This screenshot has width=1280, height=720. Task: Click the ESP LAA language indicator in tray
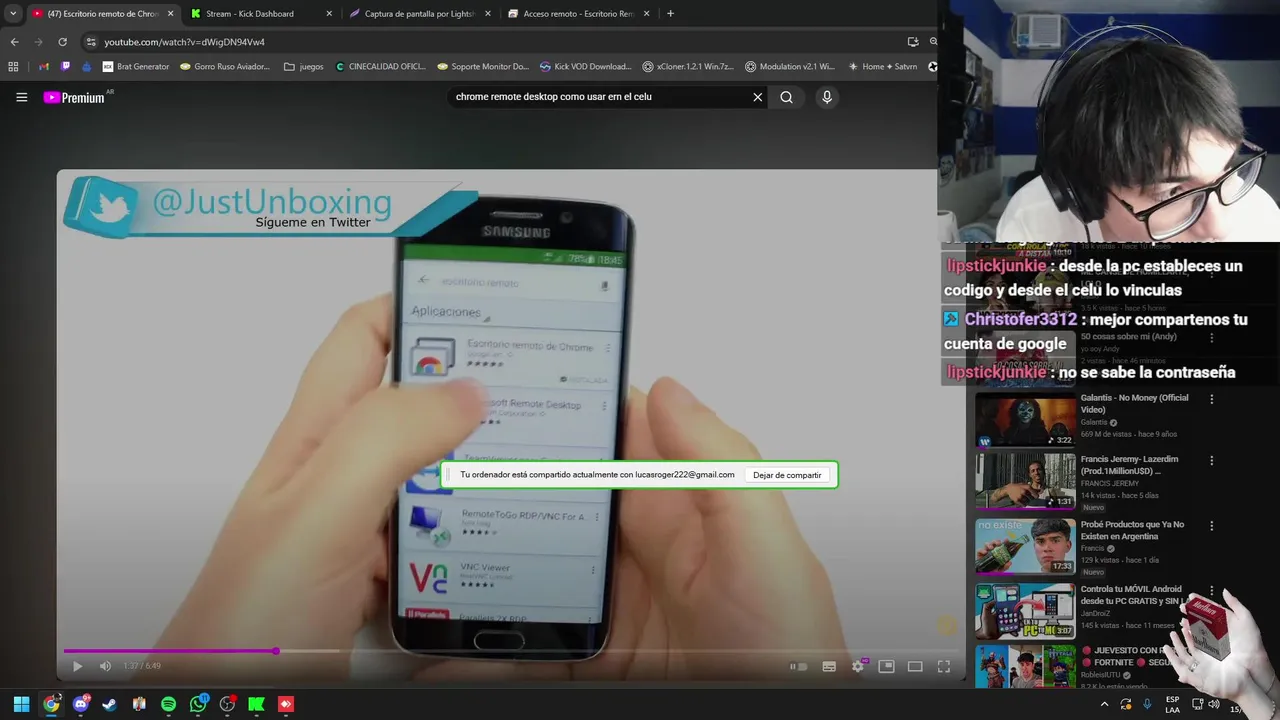click(x=1172, y=704)
